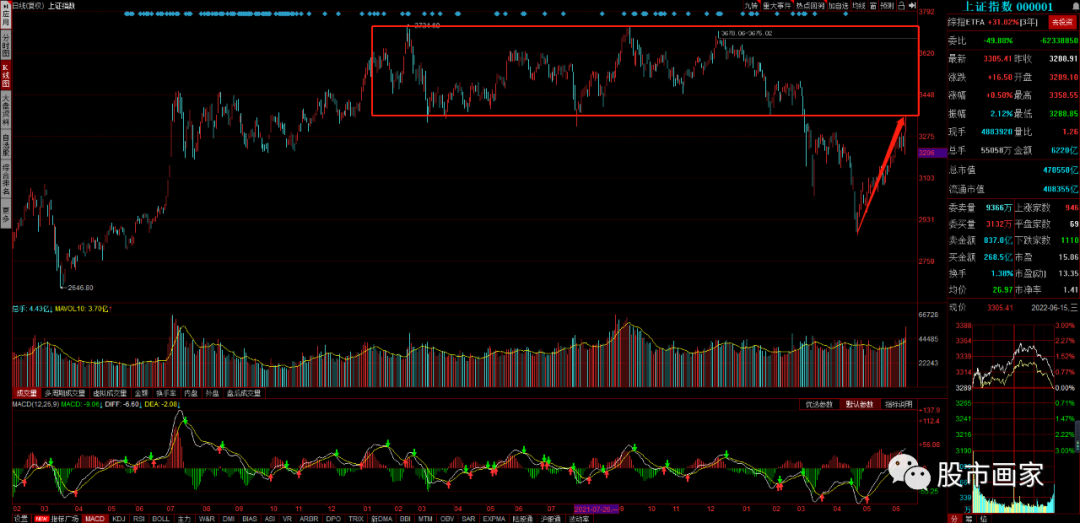Screen dimensions: 1080x523
Task: Select the RSI indicator
Action: (x=139, y=518)
